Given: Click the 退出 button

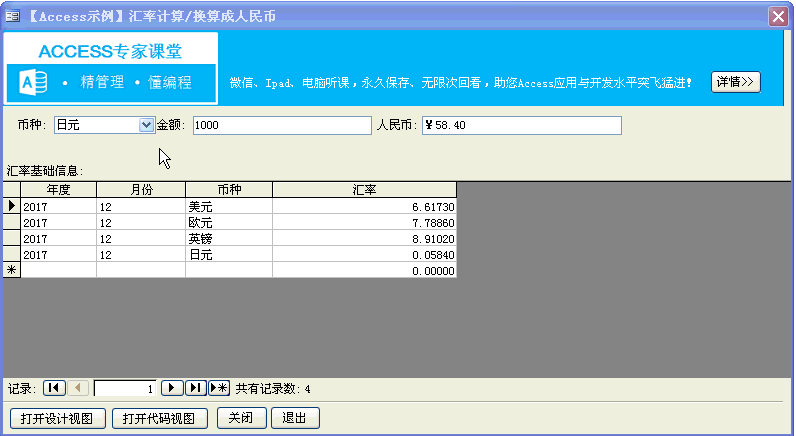Looking at the screenshot, I should [x=295, y=418].
